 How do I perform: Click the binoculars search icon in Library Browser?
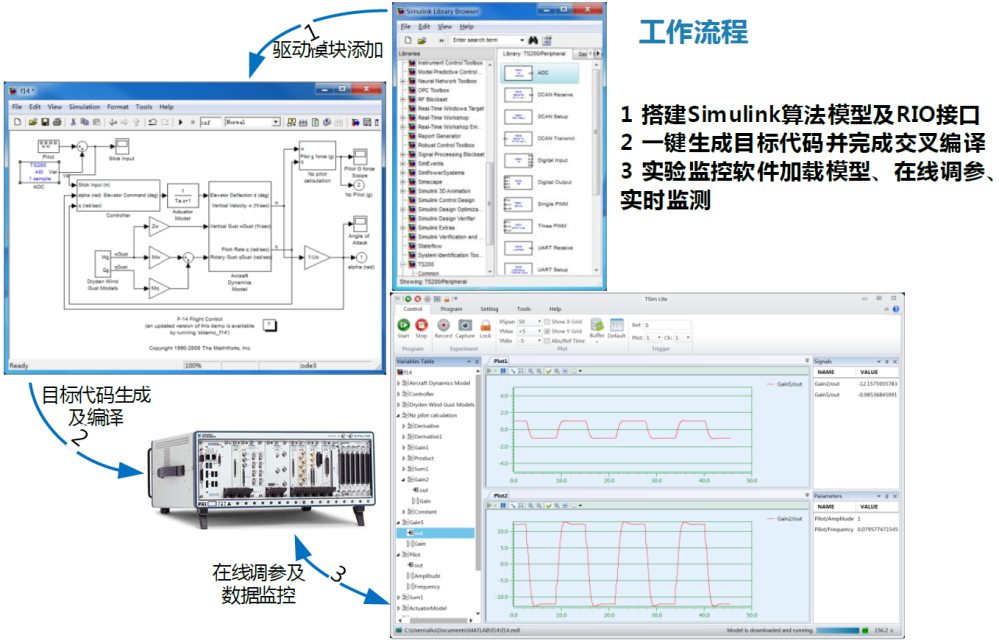[534, 40]
